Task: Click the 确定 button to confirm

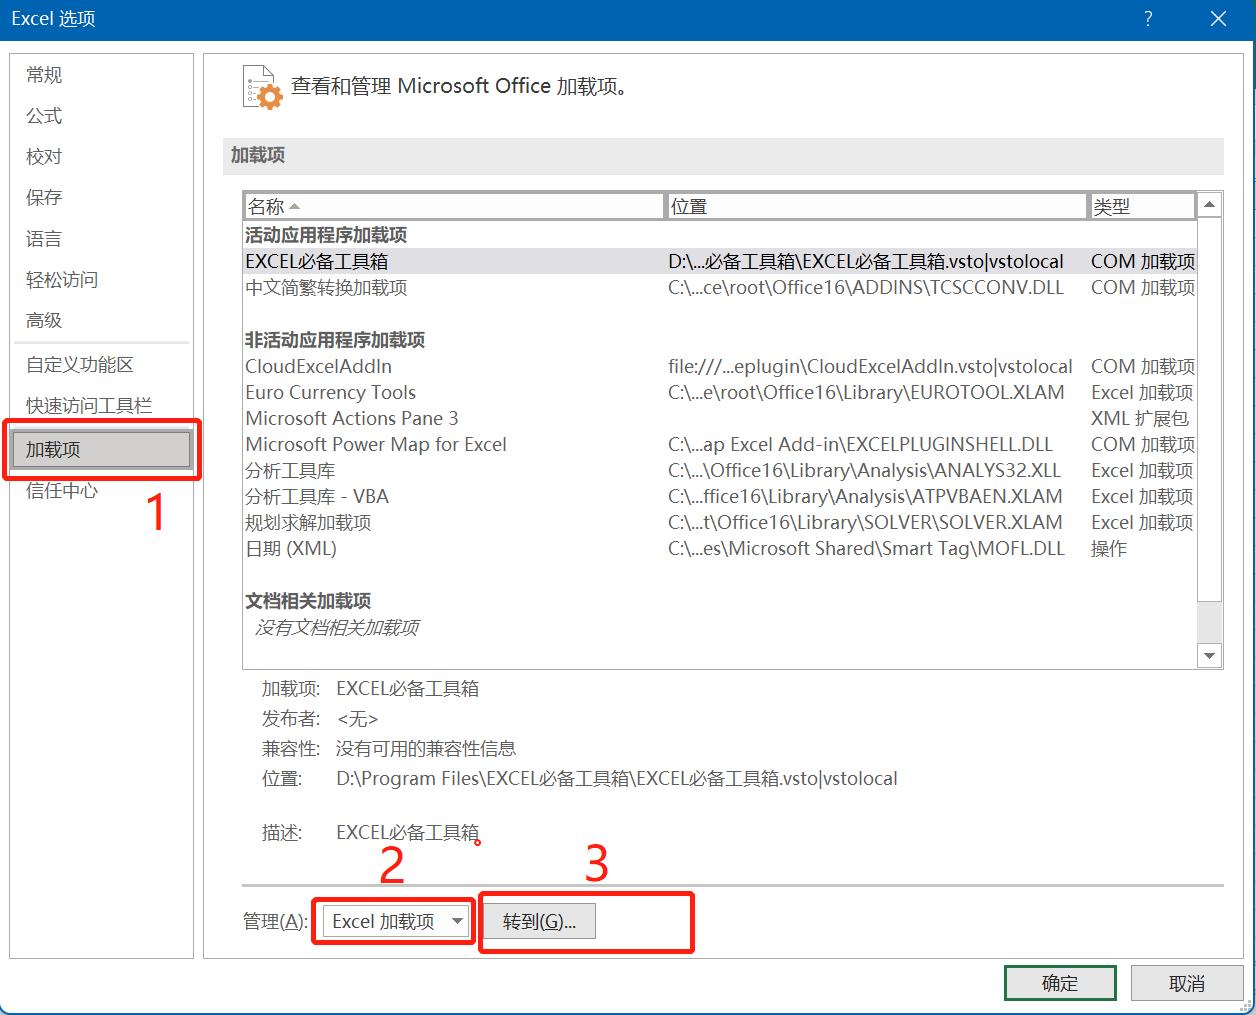Action: [1059, 982]
